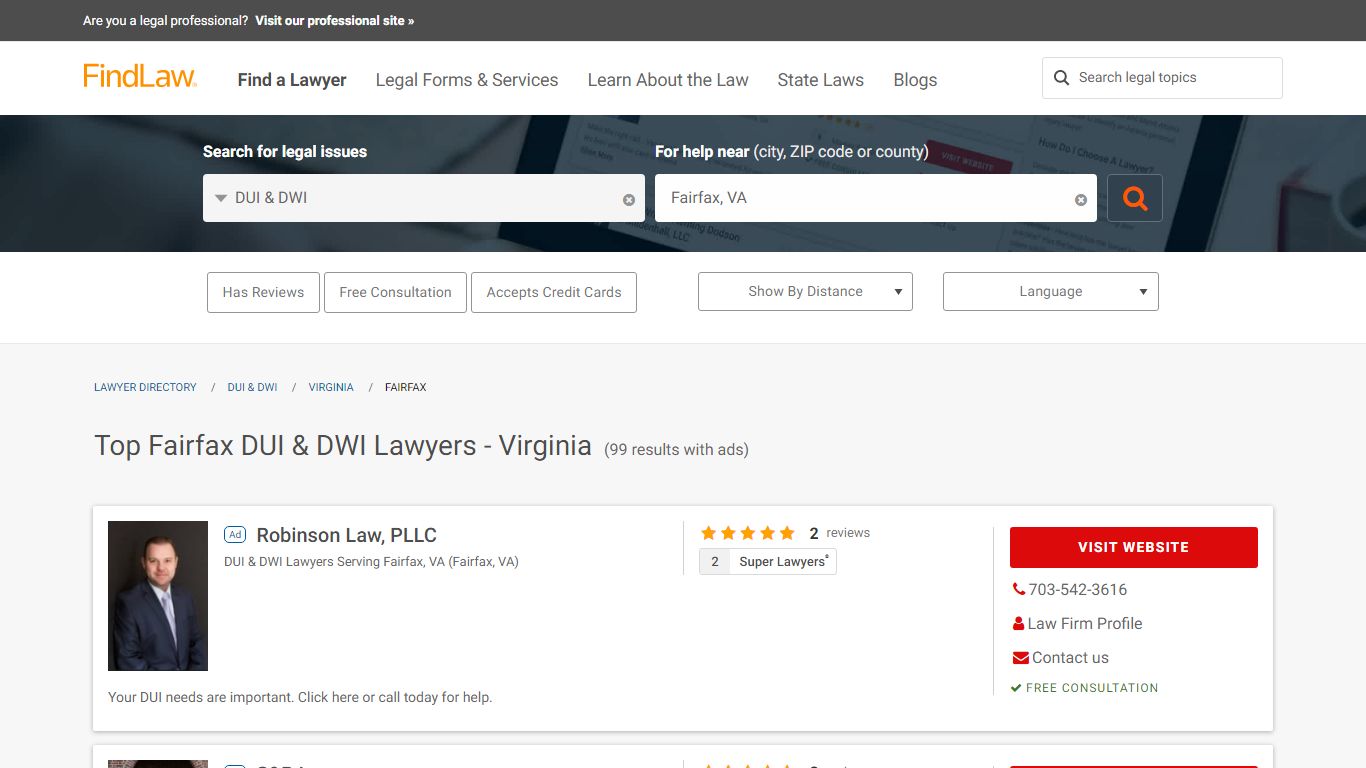The height and width of the screenshot is (768, 1366).
Task: Open the Blogs menu item
Action: pos(915,80)
